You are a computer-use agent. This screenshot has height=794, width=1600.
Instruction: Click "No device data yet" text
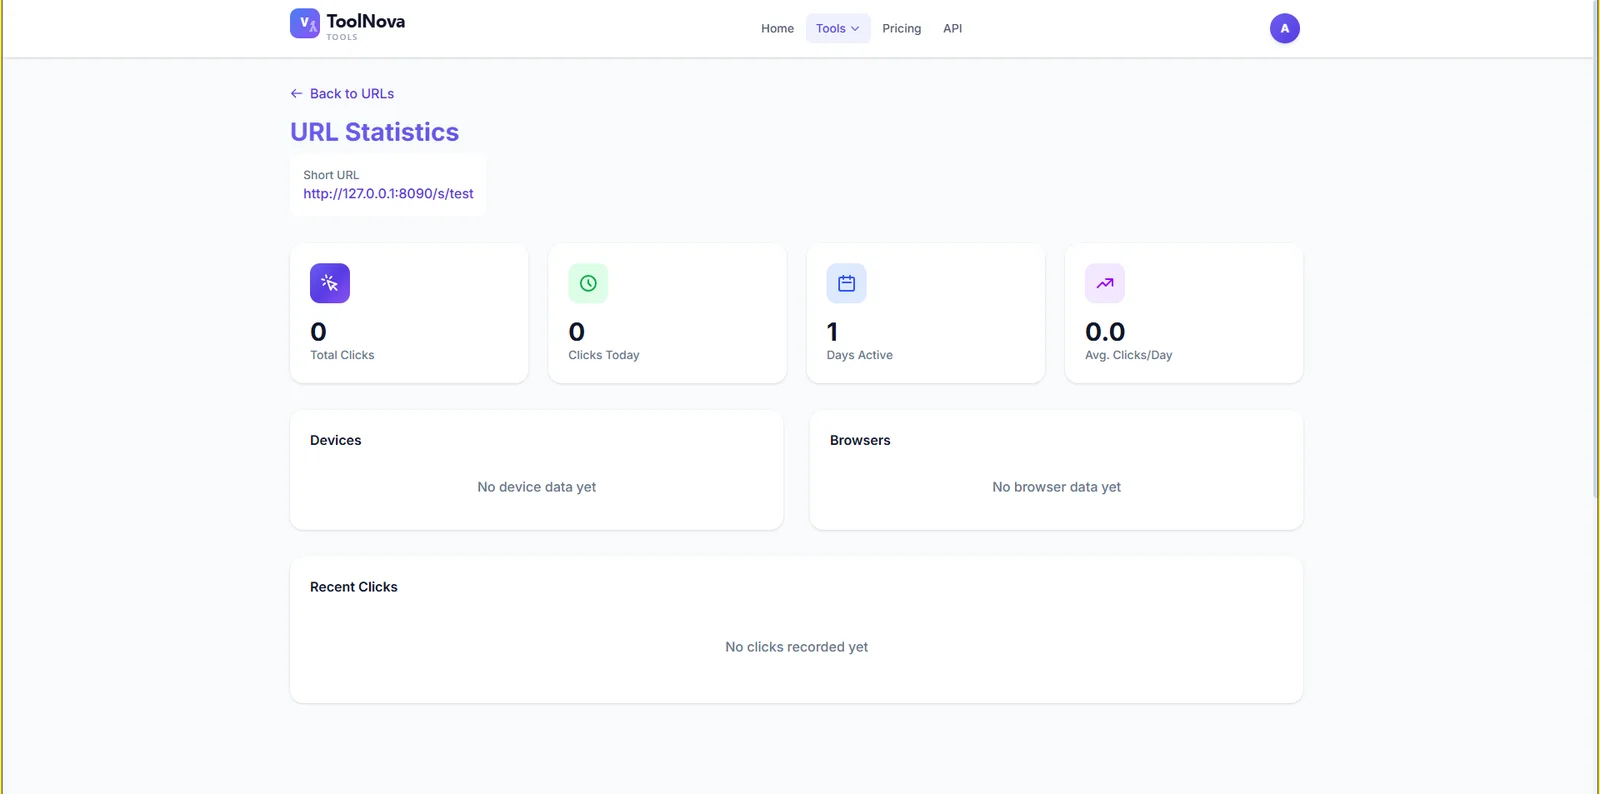[537, 487]
